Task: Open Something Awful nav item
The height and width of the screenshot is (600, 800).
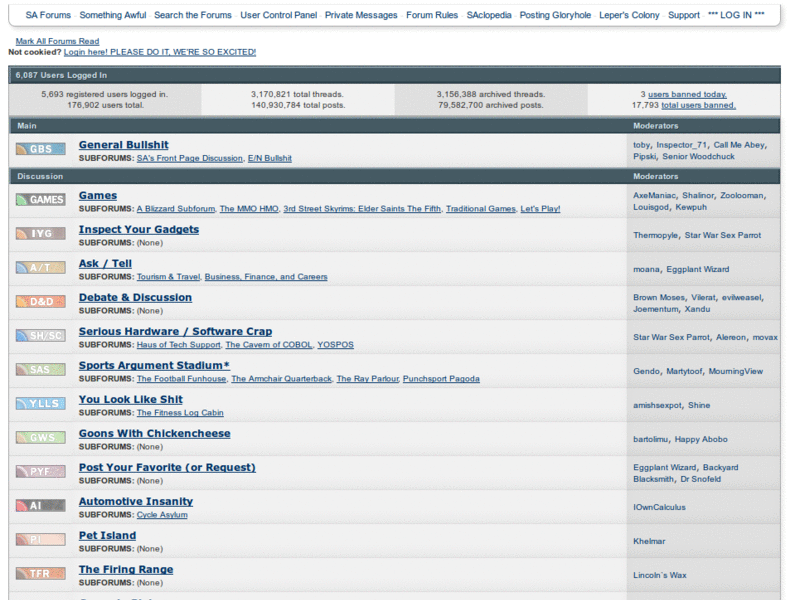Action: (113, 15)
